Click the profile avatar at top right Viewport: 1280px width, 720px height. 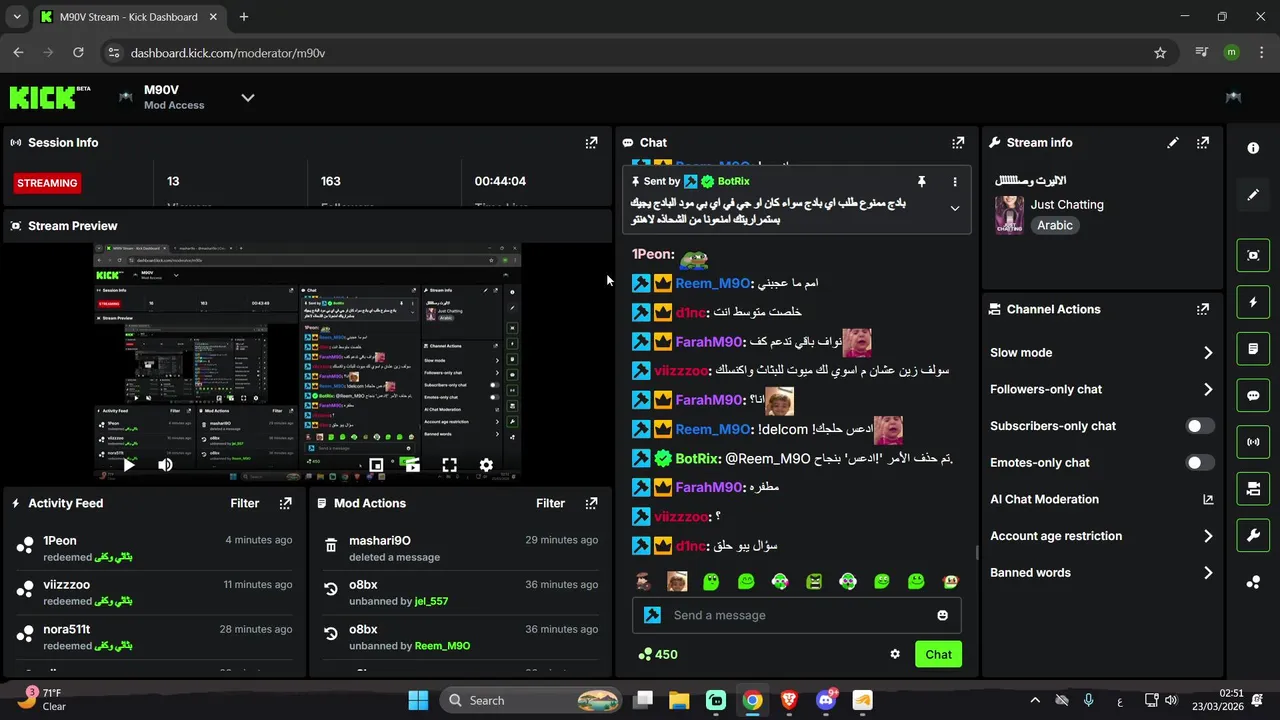pos(1233,97)
